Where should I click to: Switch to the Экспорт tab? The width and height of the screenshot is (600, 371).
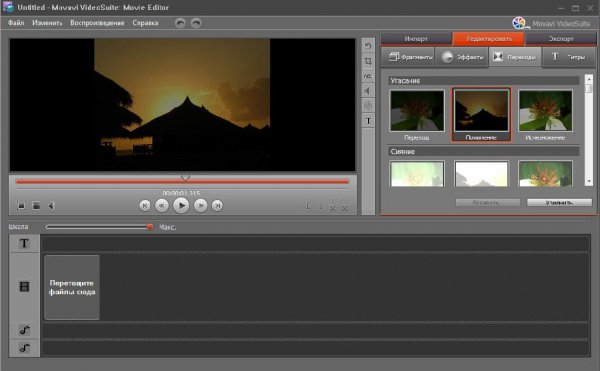561,39
